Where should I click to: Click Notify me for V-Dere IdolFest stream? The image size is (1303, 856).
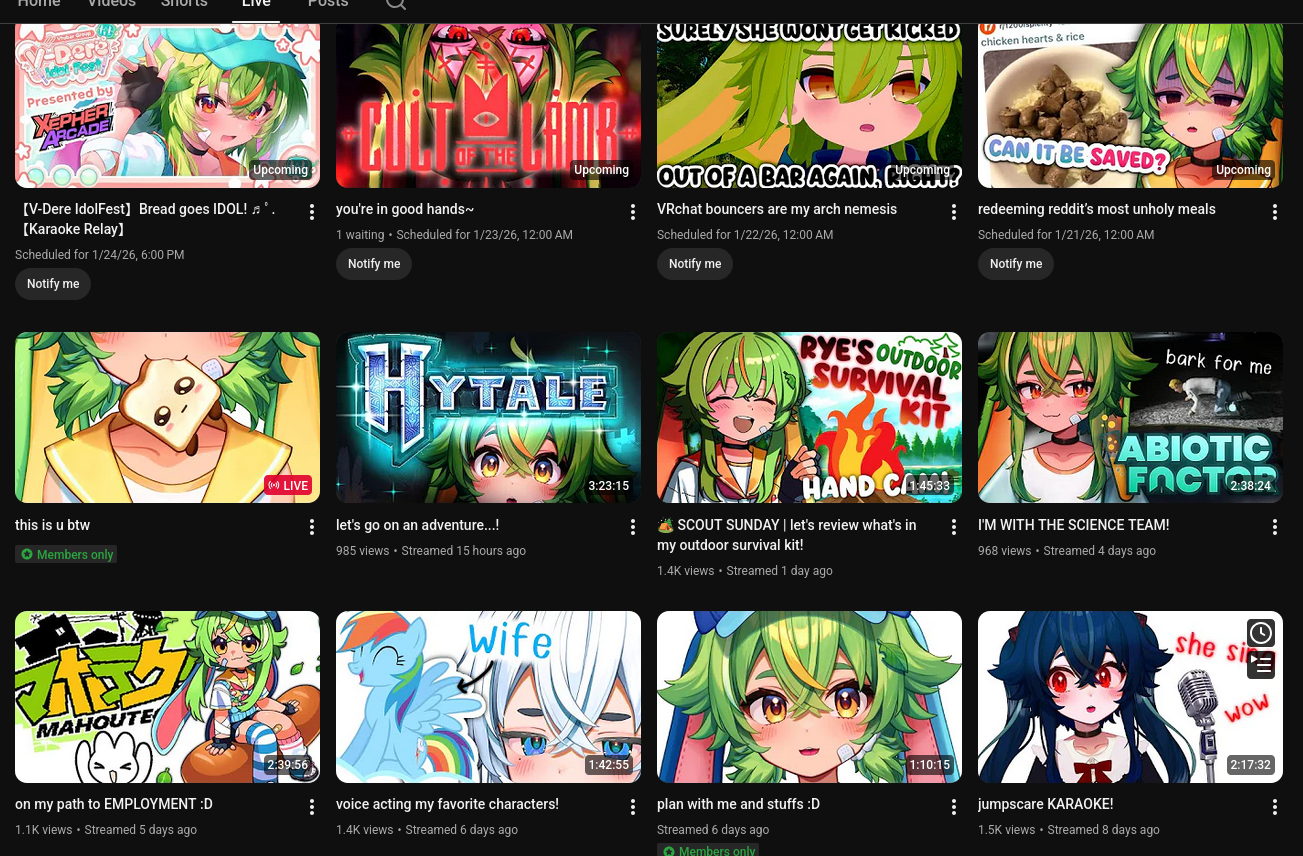pos(53,284)
